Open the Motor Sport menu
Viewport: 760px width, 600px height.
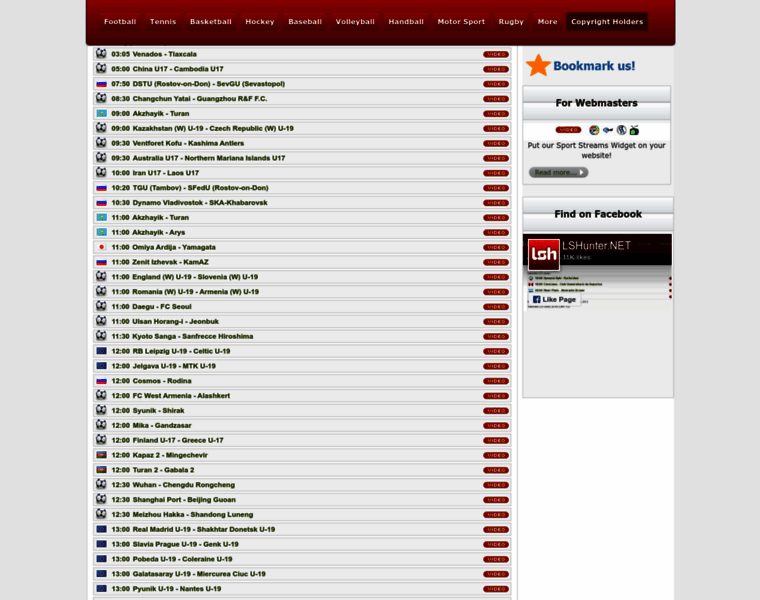pyautogui.click(x=461, y=22)
